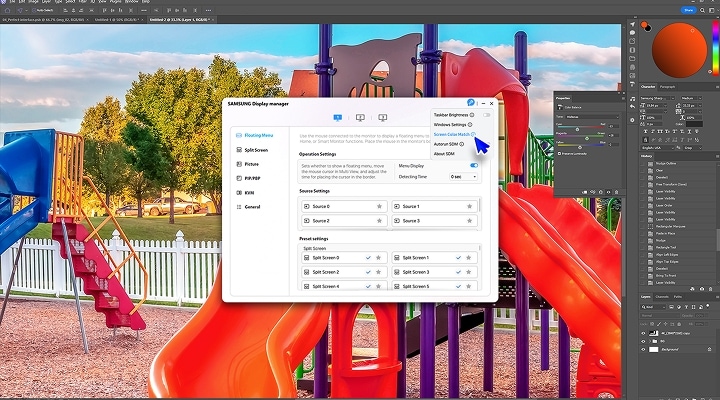Click About SDM in the popup menu
This screenshot has width=720, height=400.
point(444,154)
